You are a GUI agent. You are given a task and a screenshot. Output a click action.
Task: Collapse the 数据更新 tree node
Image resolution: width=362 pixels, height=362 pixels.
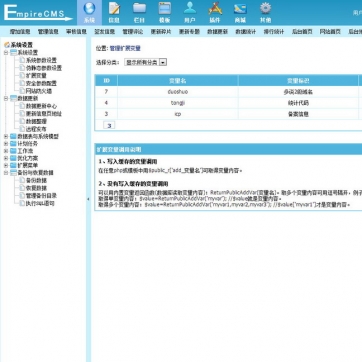coord(6,98)
